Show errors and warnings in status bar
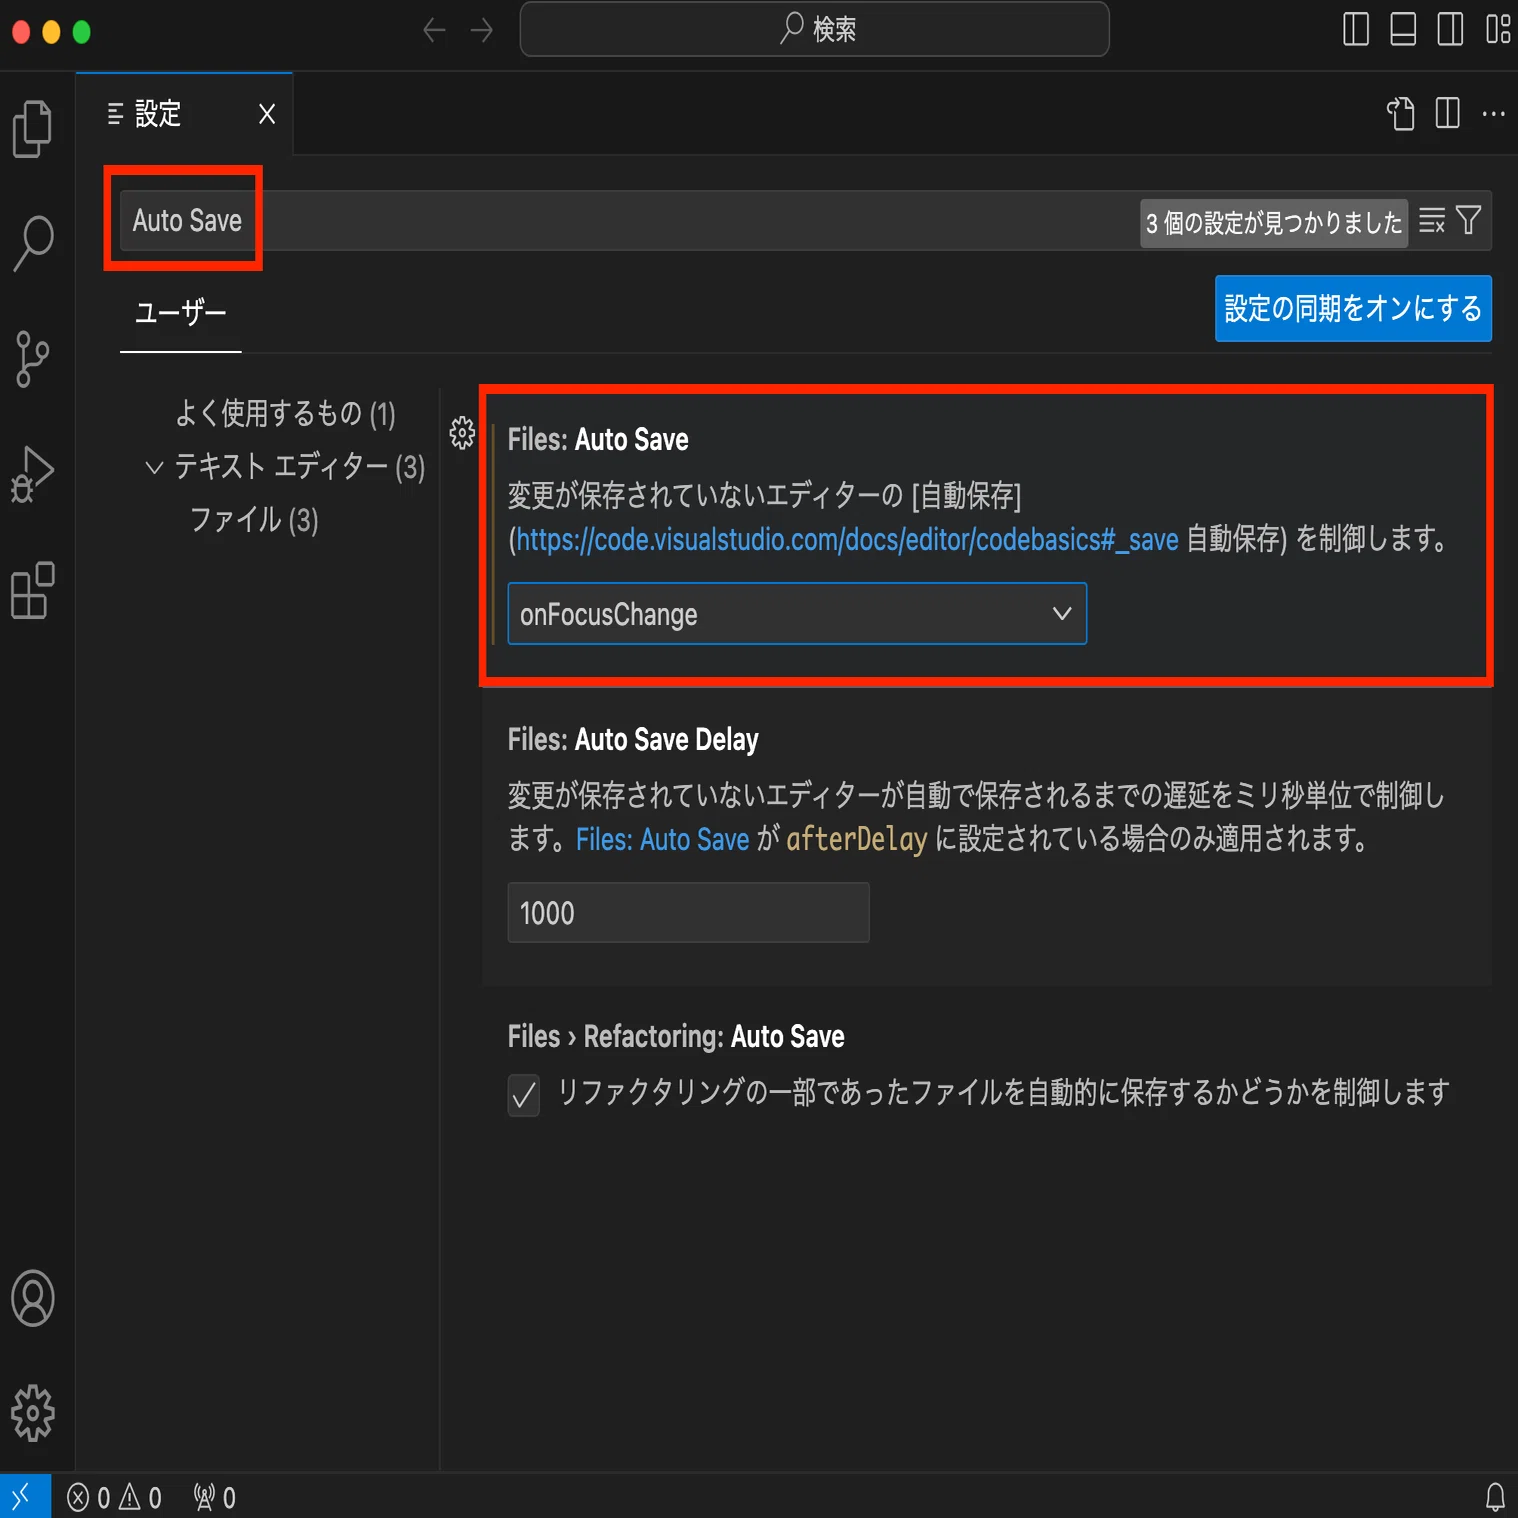The width and height of the screenshot is (1518, 1518). coord(114,1497)
